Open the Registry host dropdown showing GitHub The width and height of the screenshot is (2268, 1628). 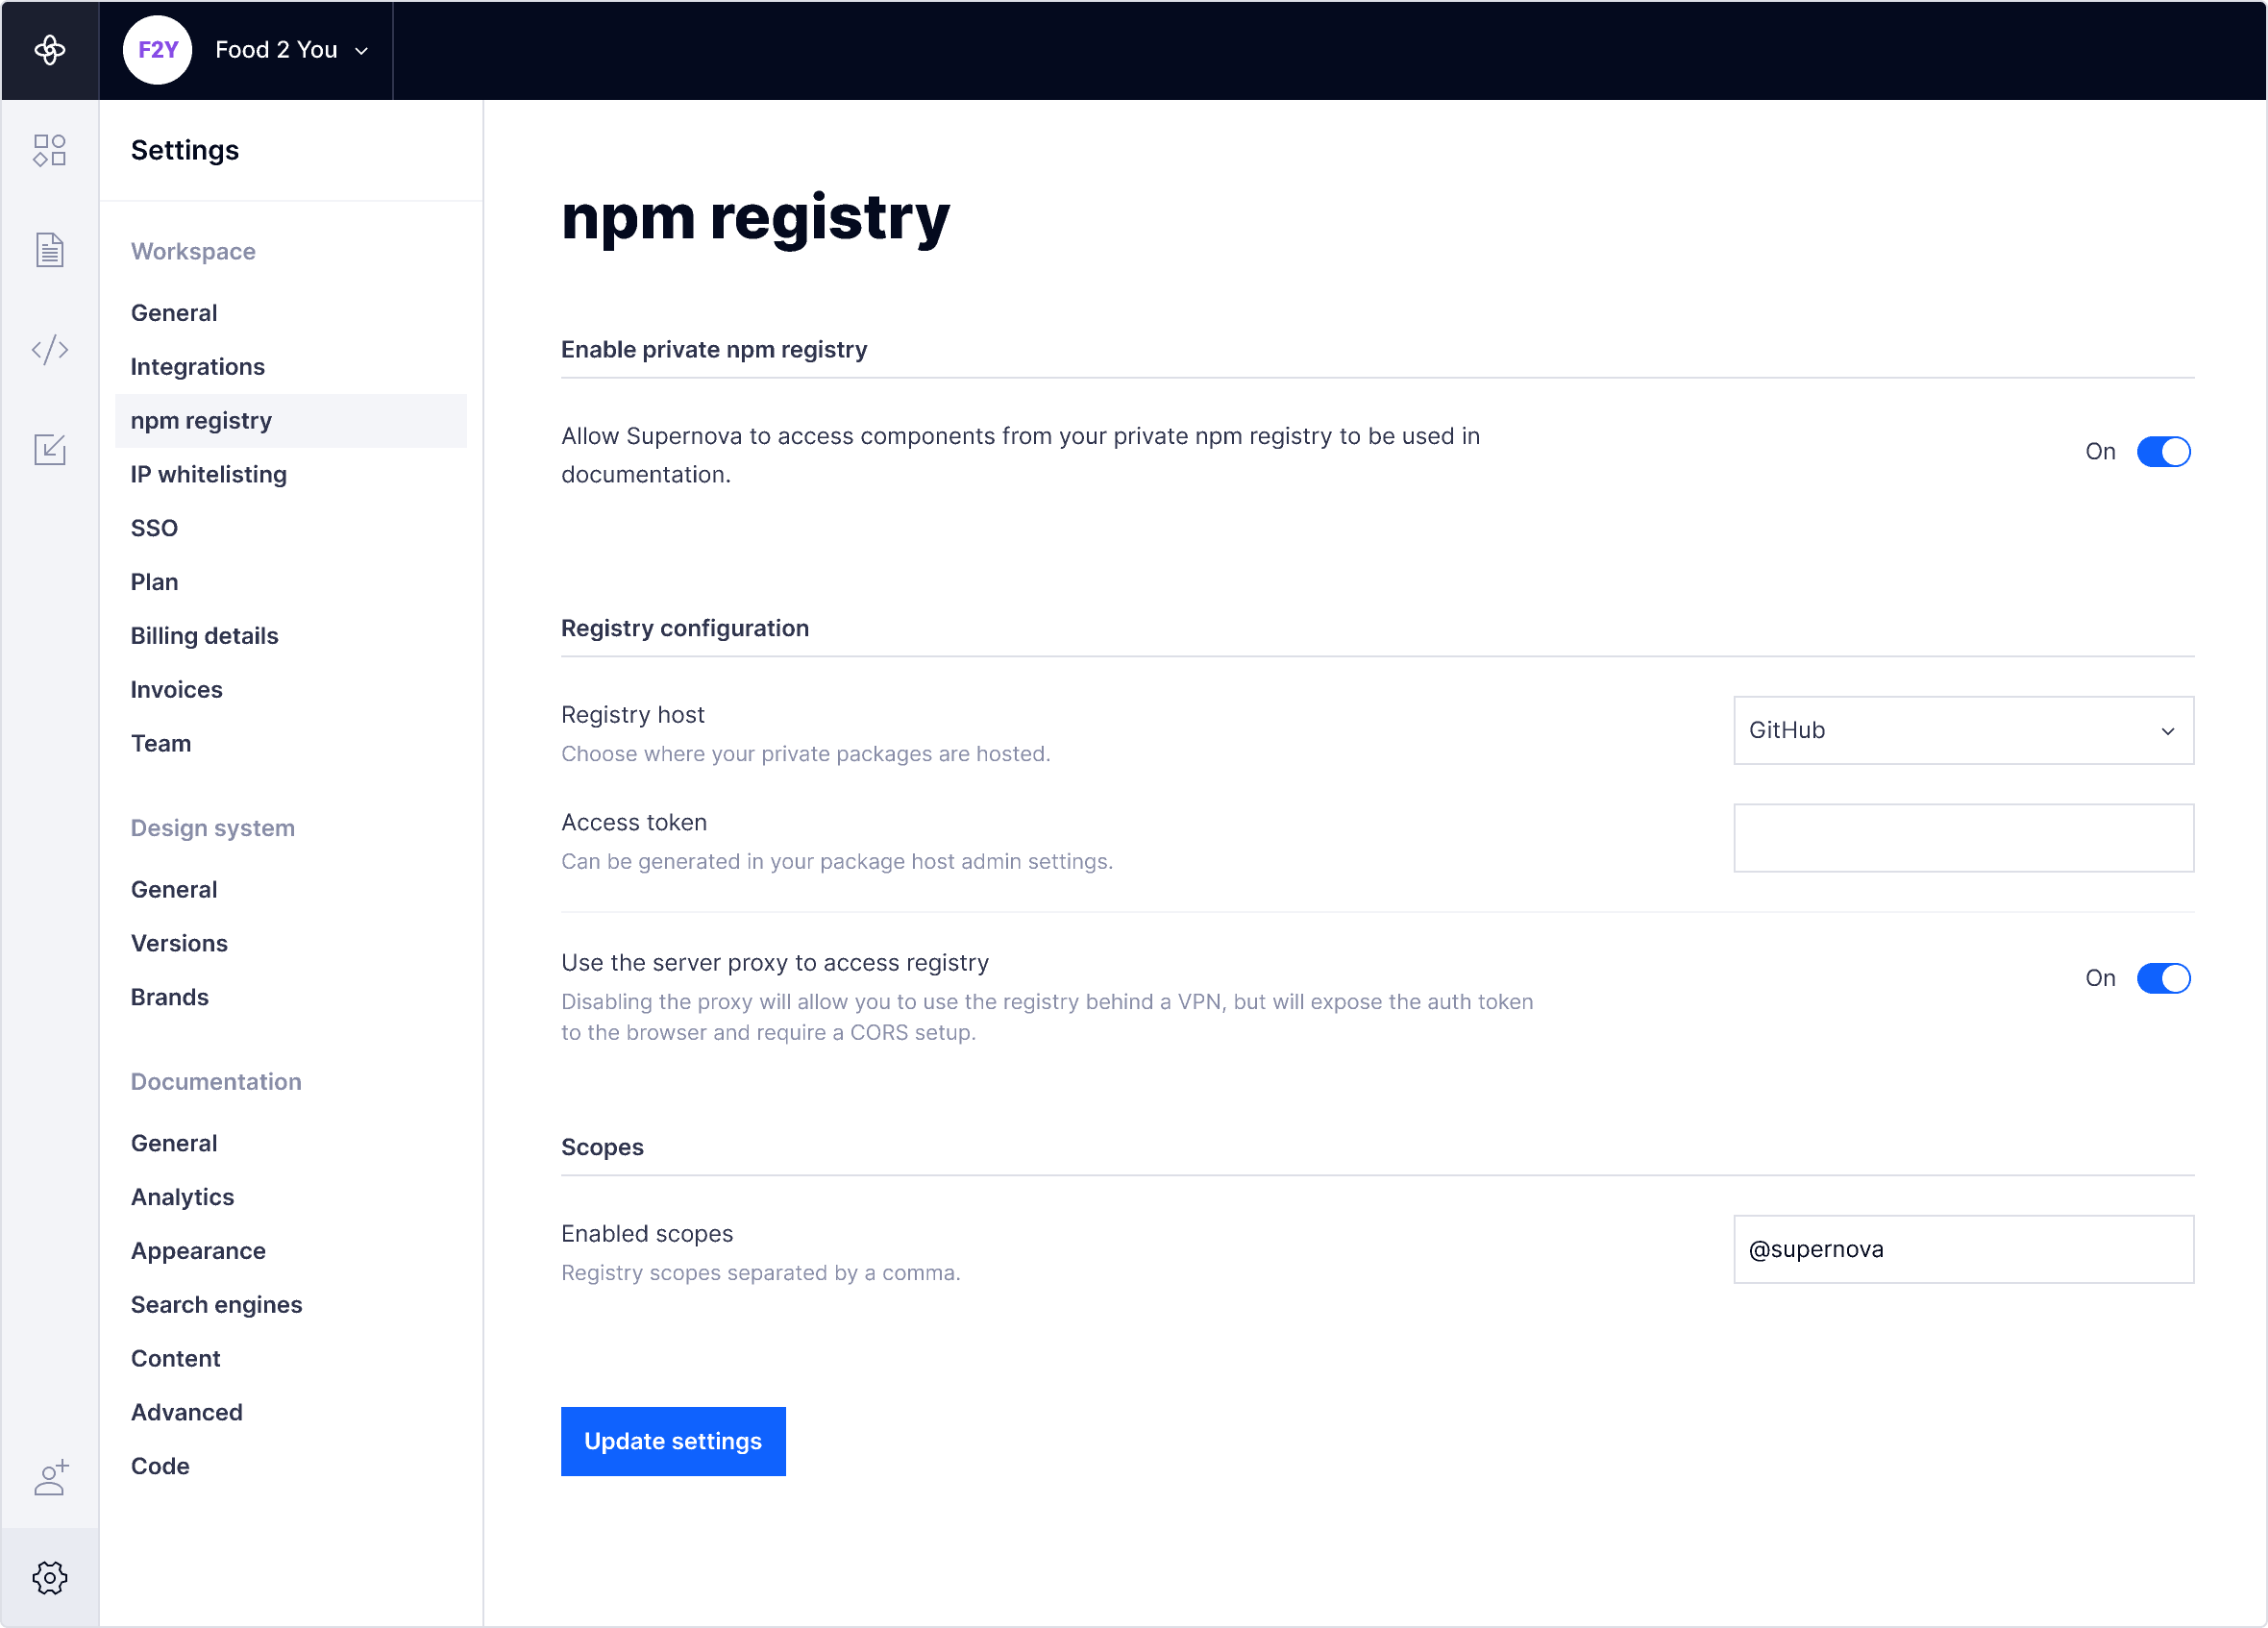pyautogui.click(x=1962, y=730)
